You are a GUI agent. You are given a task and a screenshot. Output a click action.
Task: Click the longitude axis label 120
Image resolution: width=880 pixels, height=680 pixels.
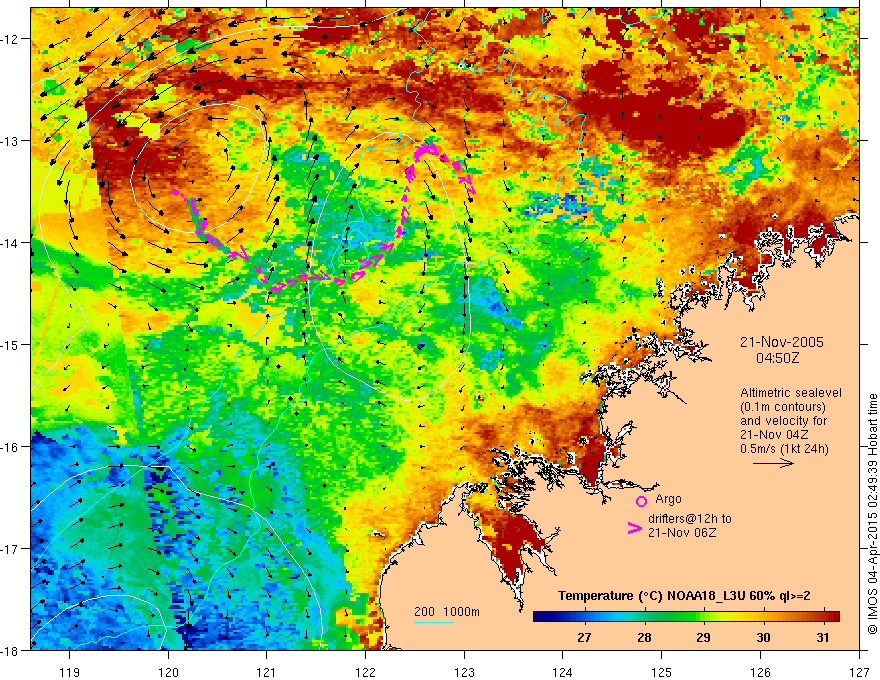tap(168, 672)
